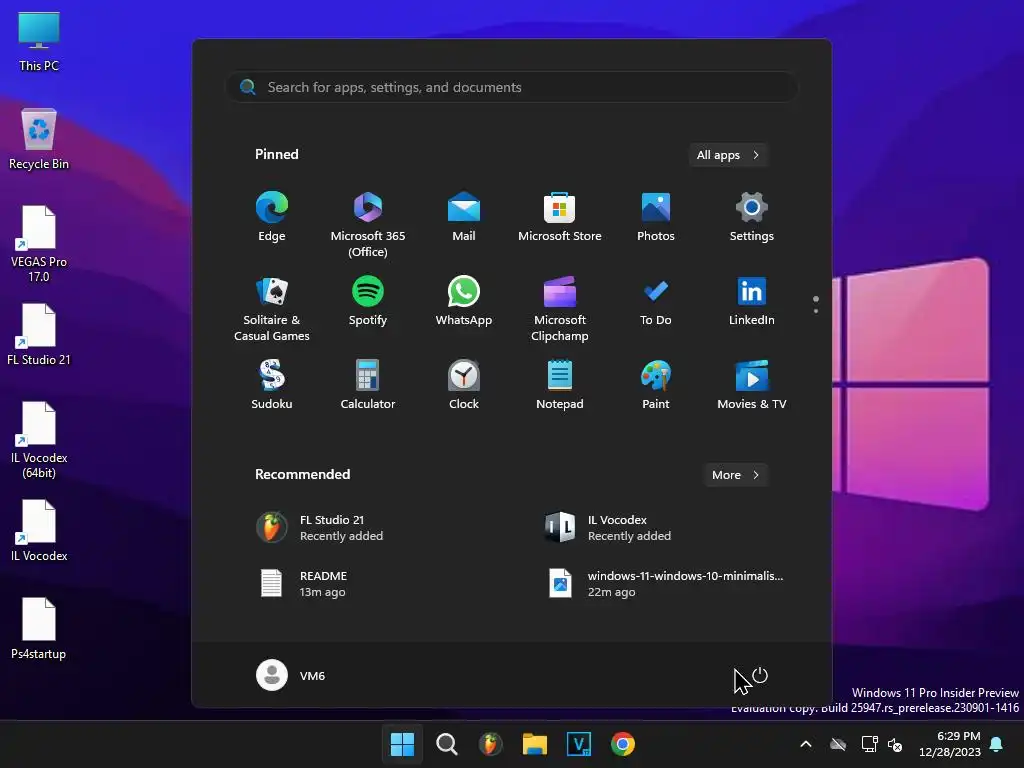Go to next pinned apps page dot

[x=816, y=311]
